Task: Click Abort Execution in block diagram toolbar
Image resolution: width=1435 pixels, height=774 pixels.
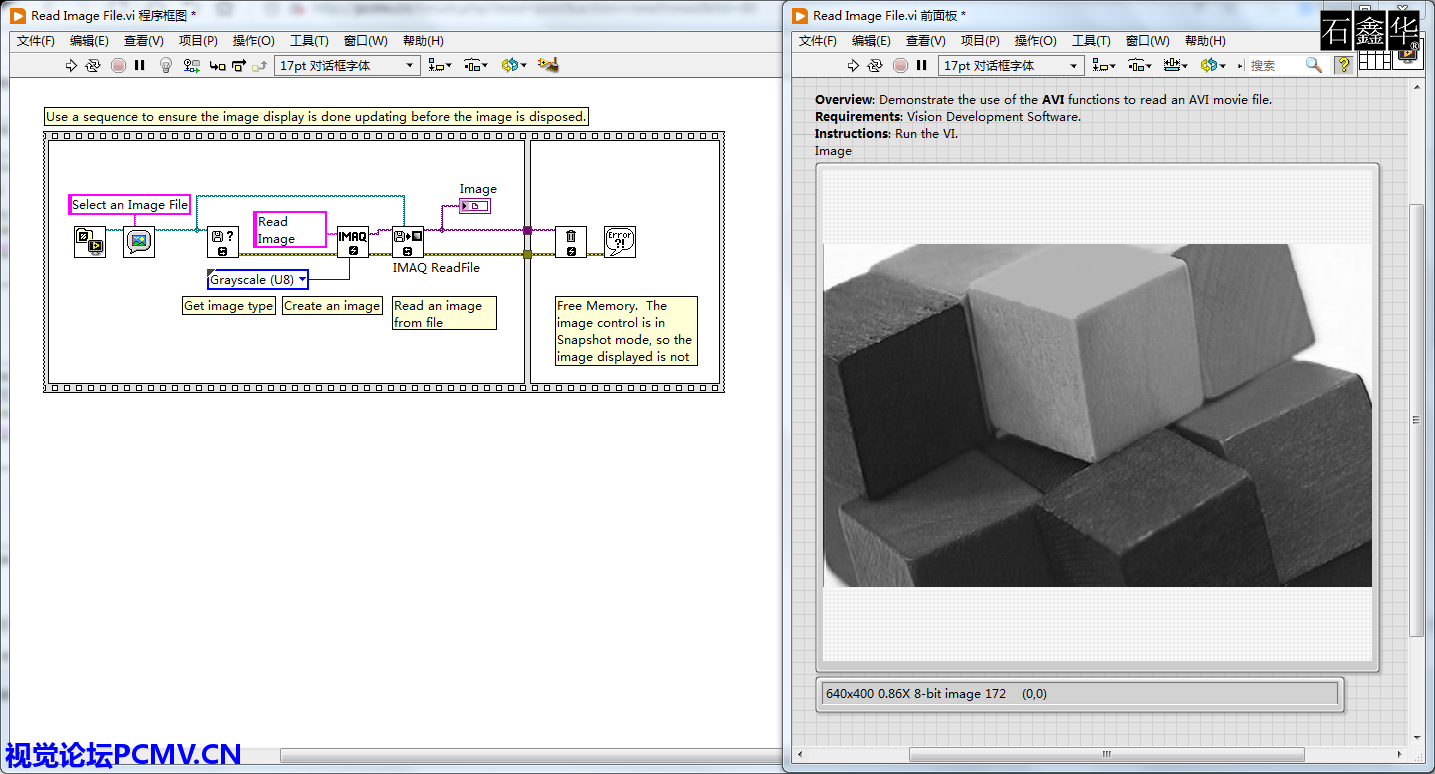Action: [118, 66]
